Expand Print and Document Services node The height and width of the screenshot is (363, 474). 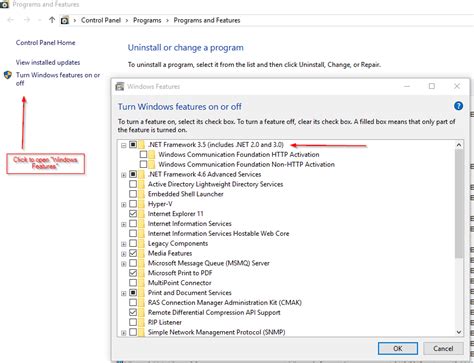124,293
